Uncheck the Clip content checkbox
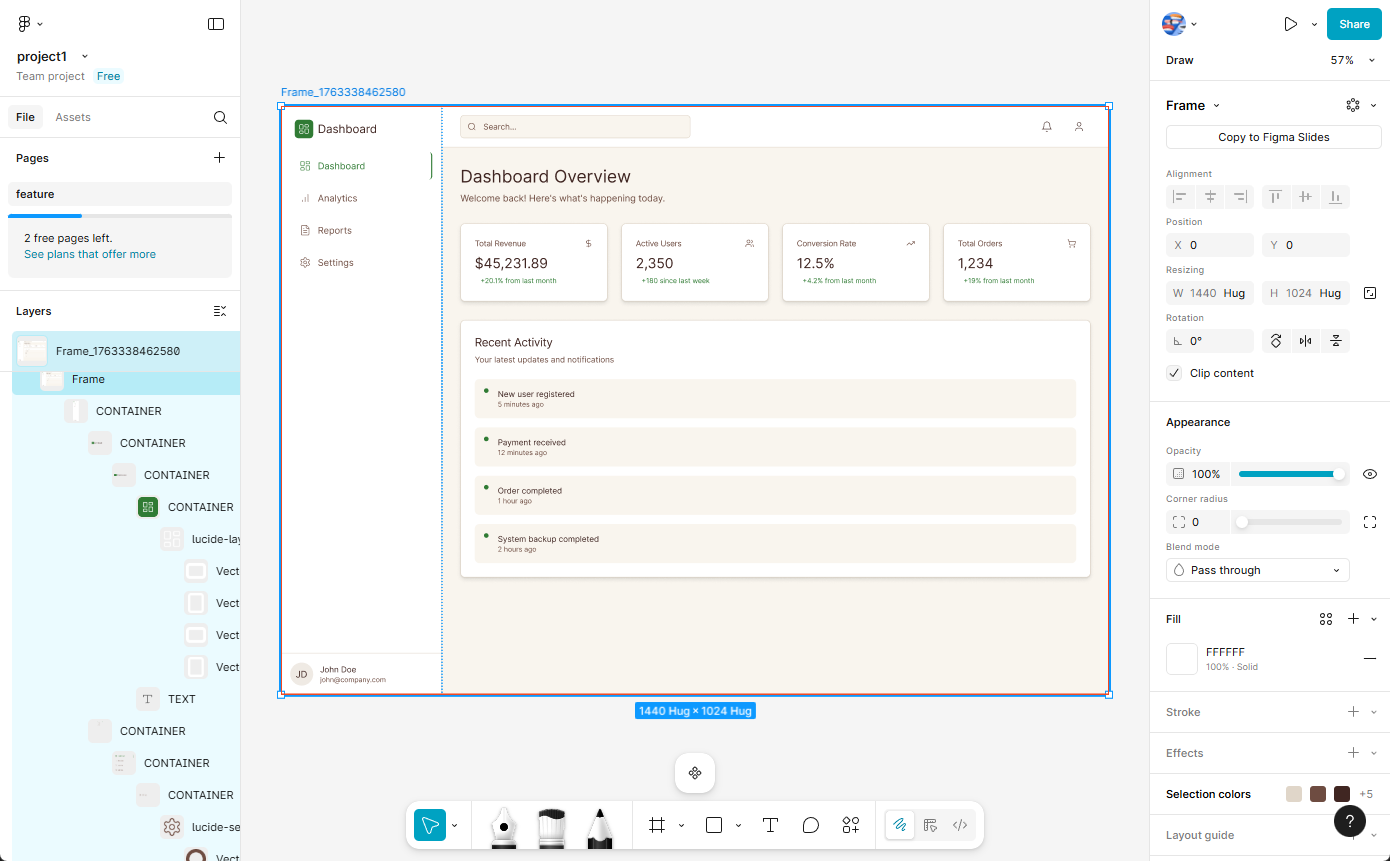1390x861 pixels. [1174, 372]
